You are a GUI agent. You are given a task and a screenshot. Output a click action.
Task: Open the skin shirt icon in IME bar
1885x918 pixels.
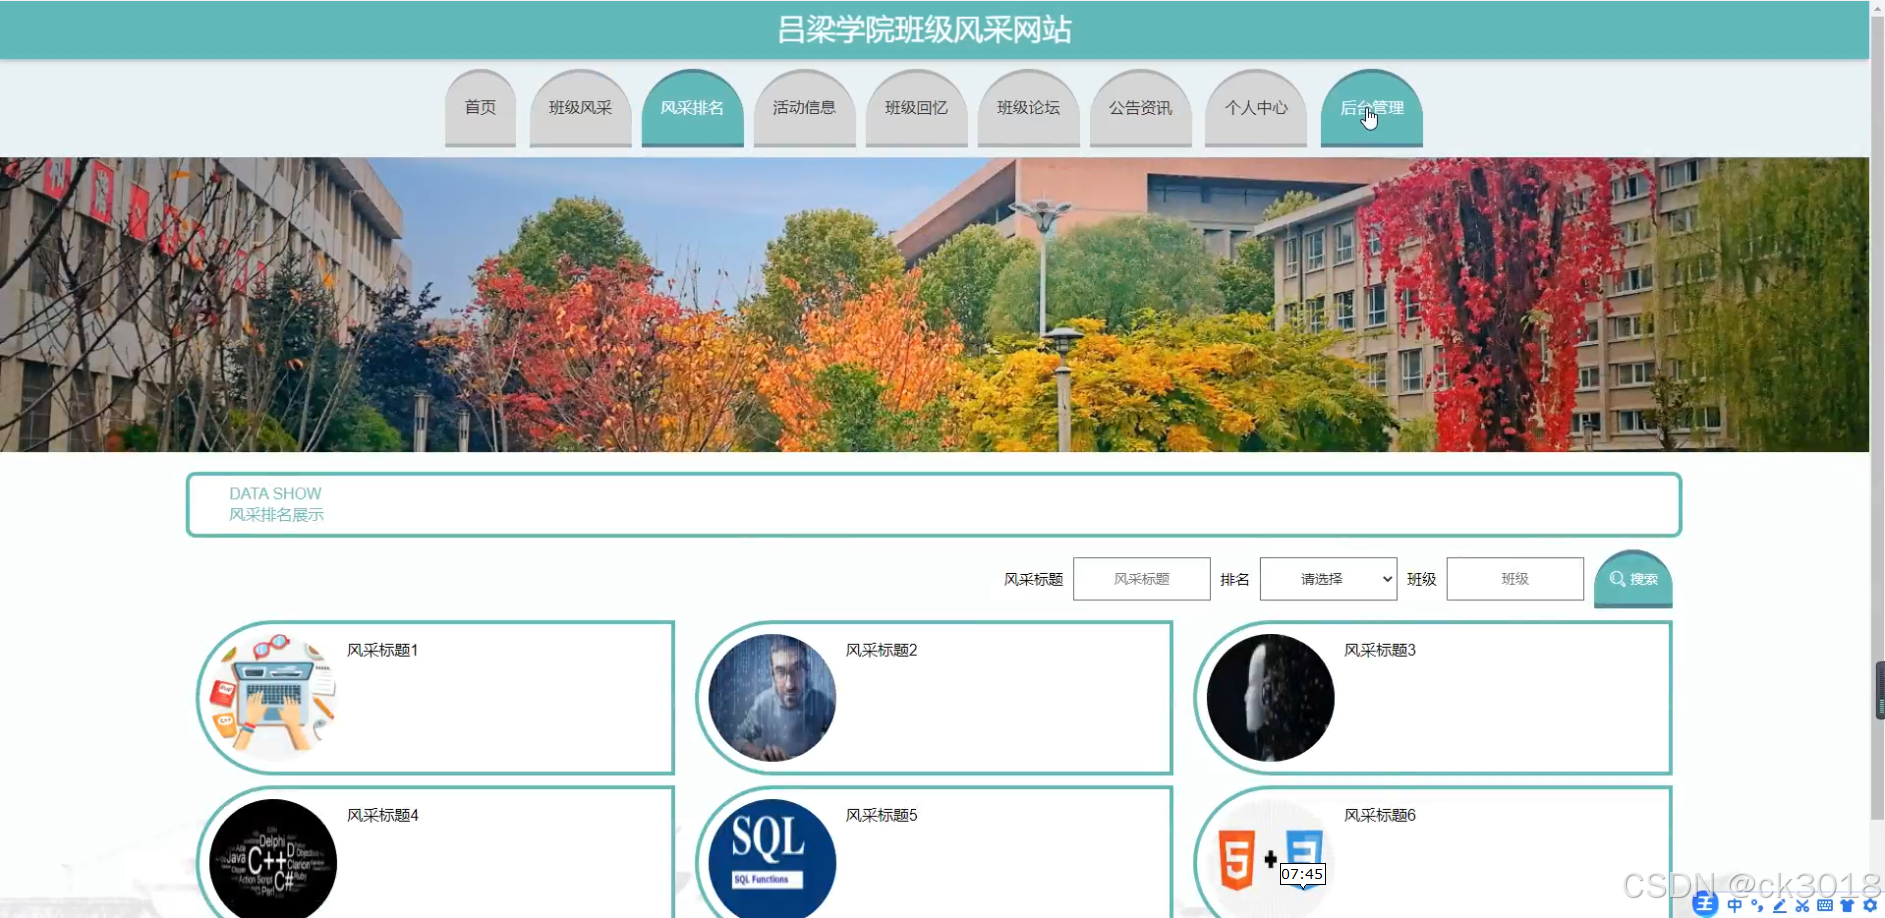click(1847, 905)
